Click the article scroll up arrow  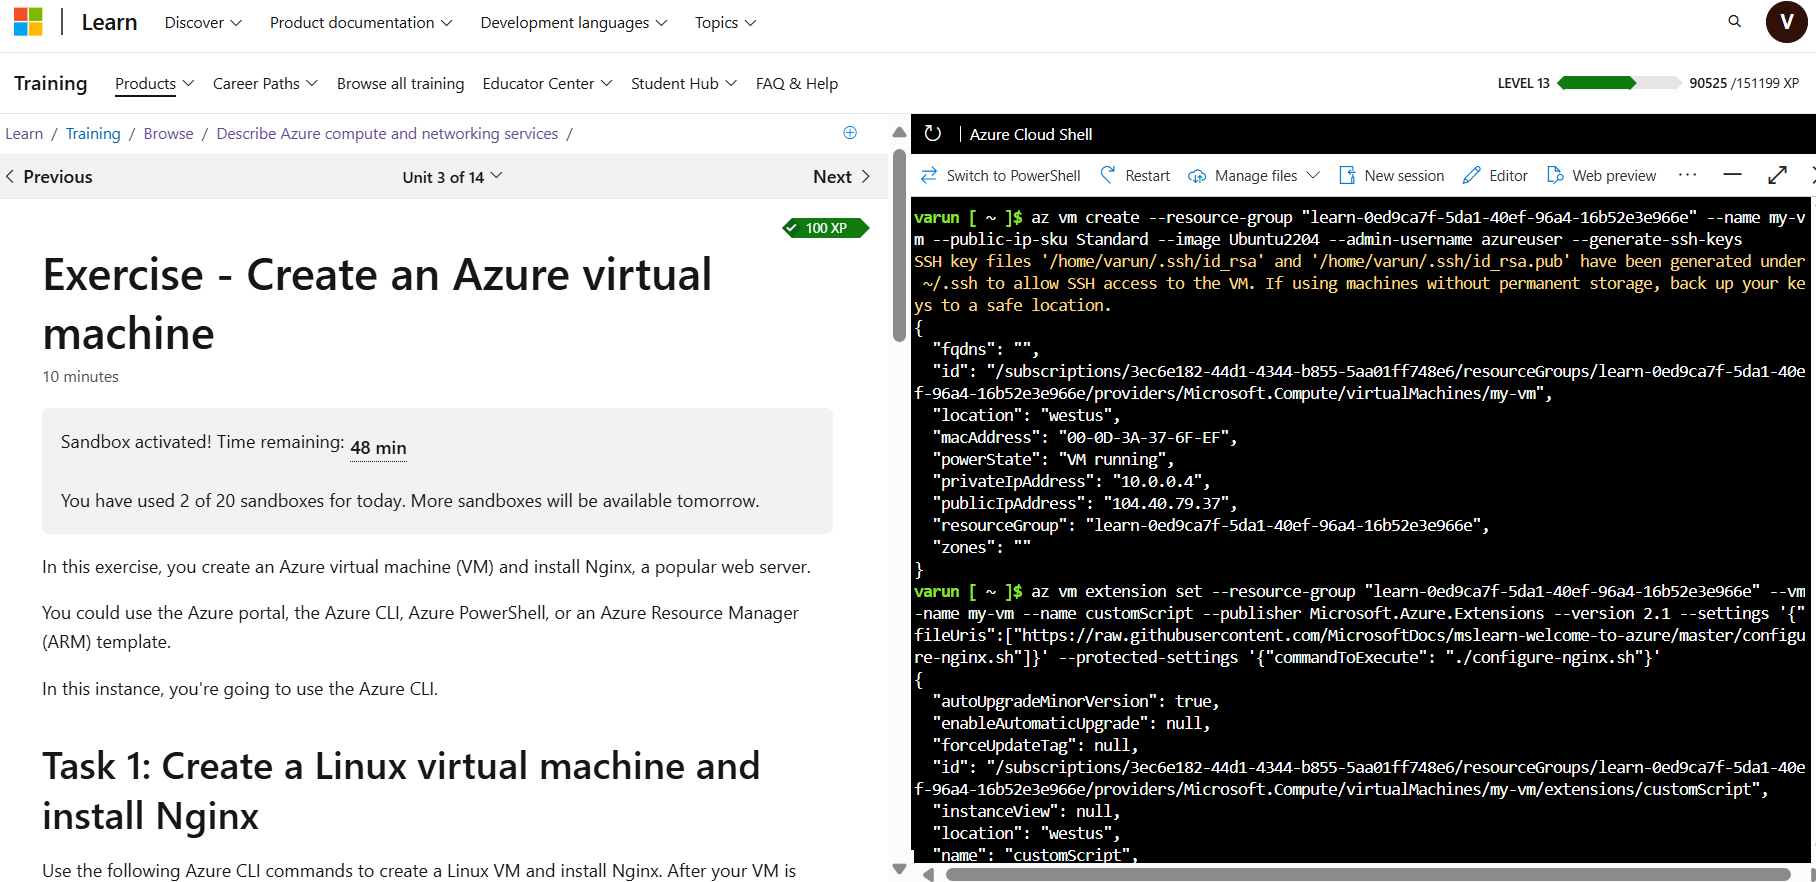(899, 132)
